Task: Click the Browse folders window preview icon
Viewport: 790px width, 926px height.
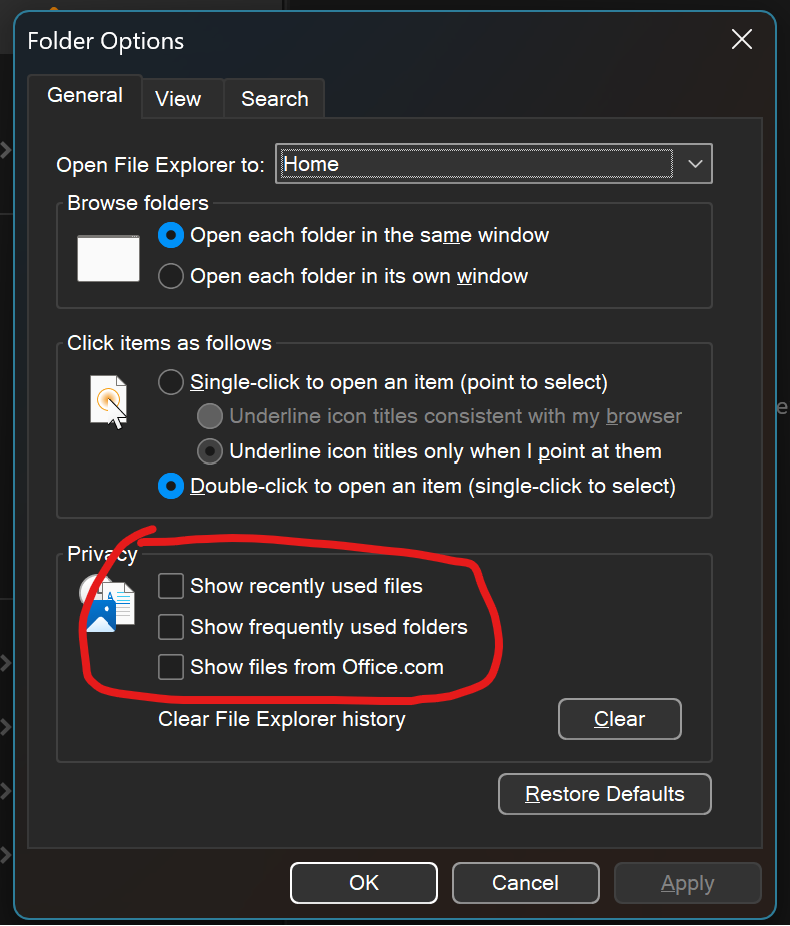Action: (x=109, y=259)
